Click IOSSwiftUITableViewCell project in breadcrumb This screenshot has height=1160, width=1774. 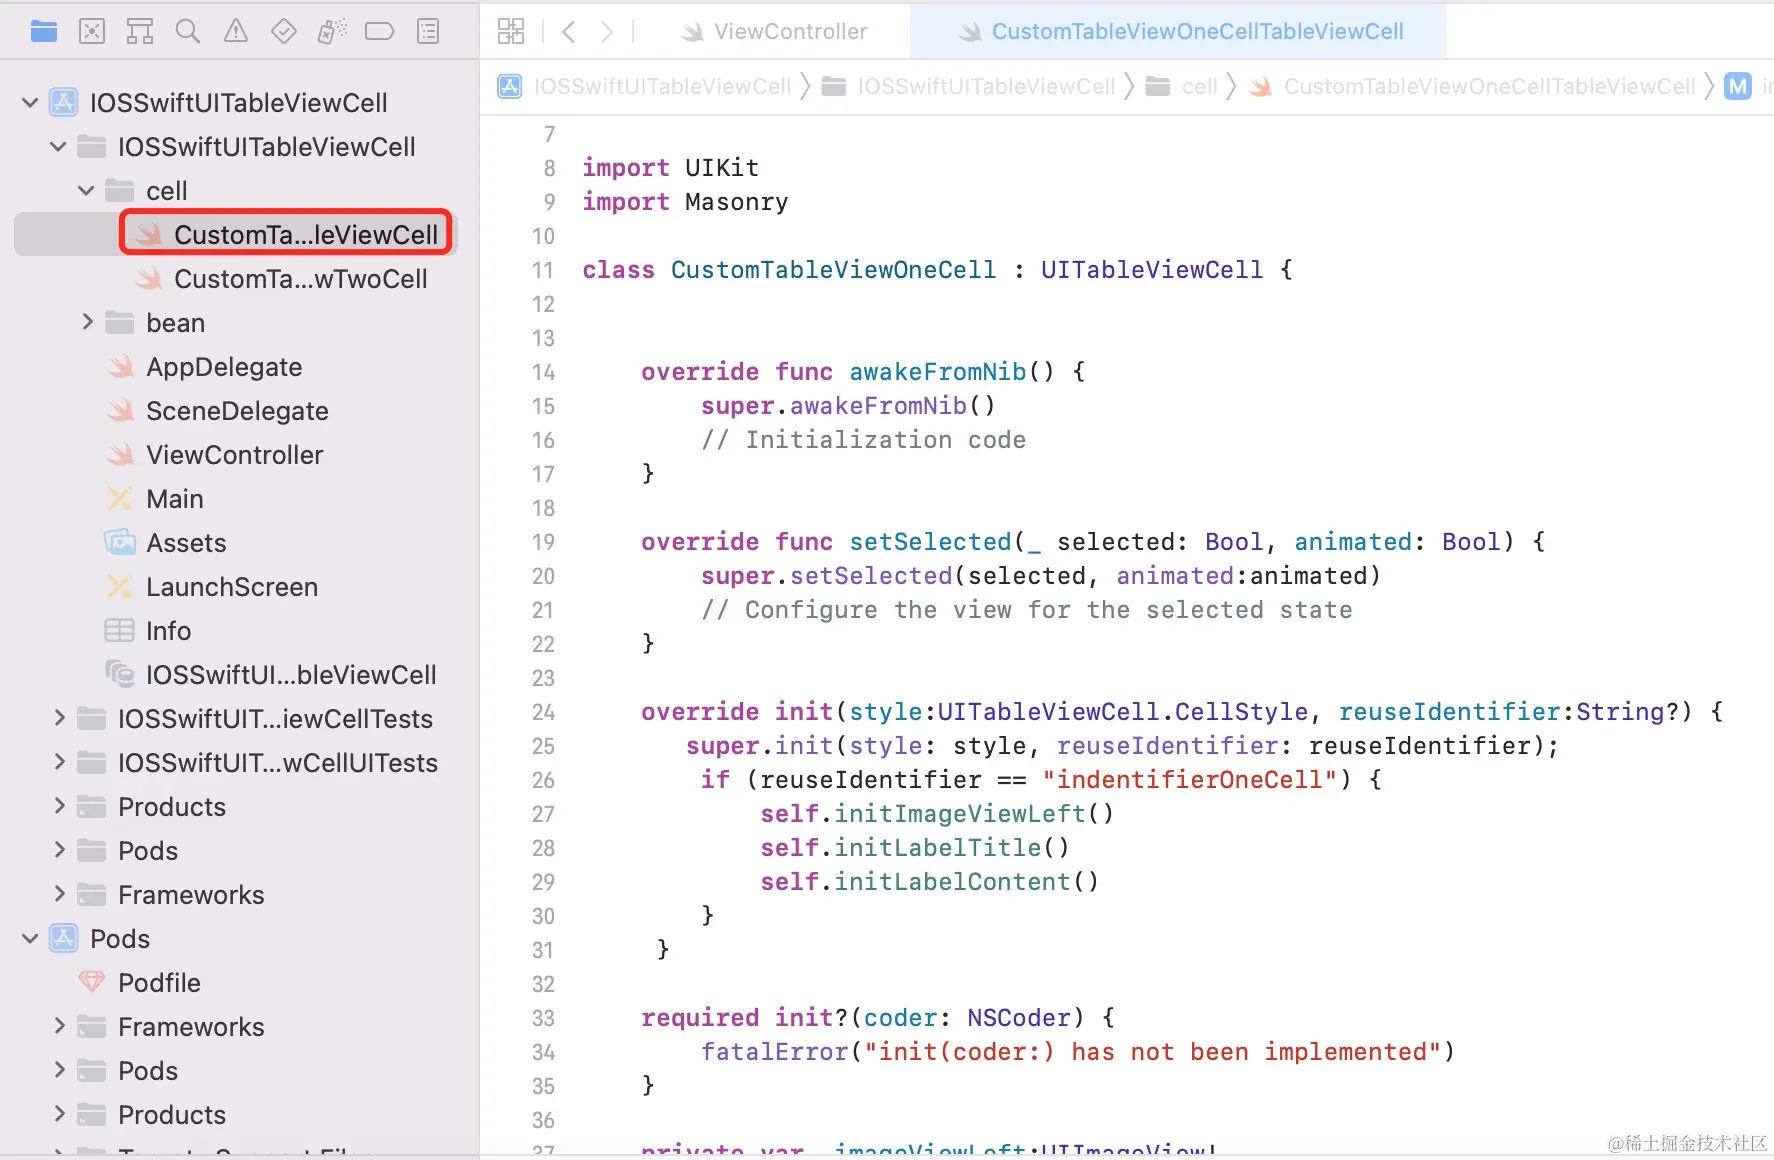click(662, 87)
